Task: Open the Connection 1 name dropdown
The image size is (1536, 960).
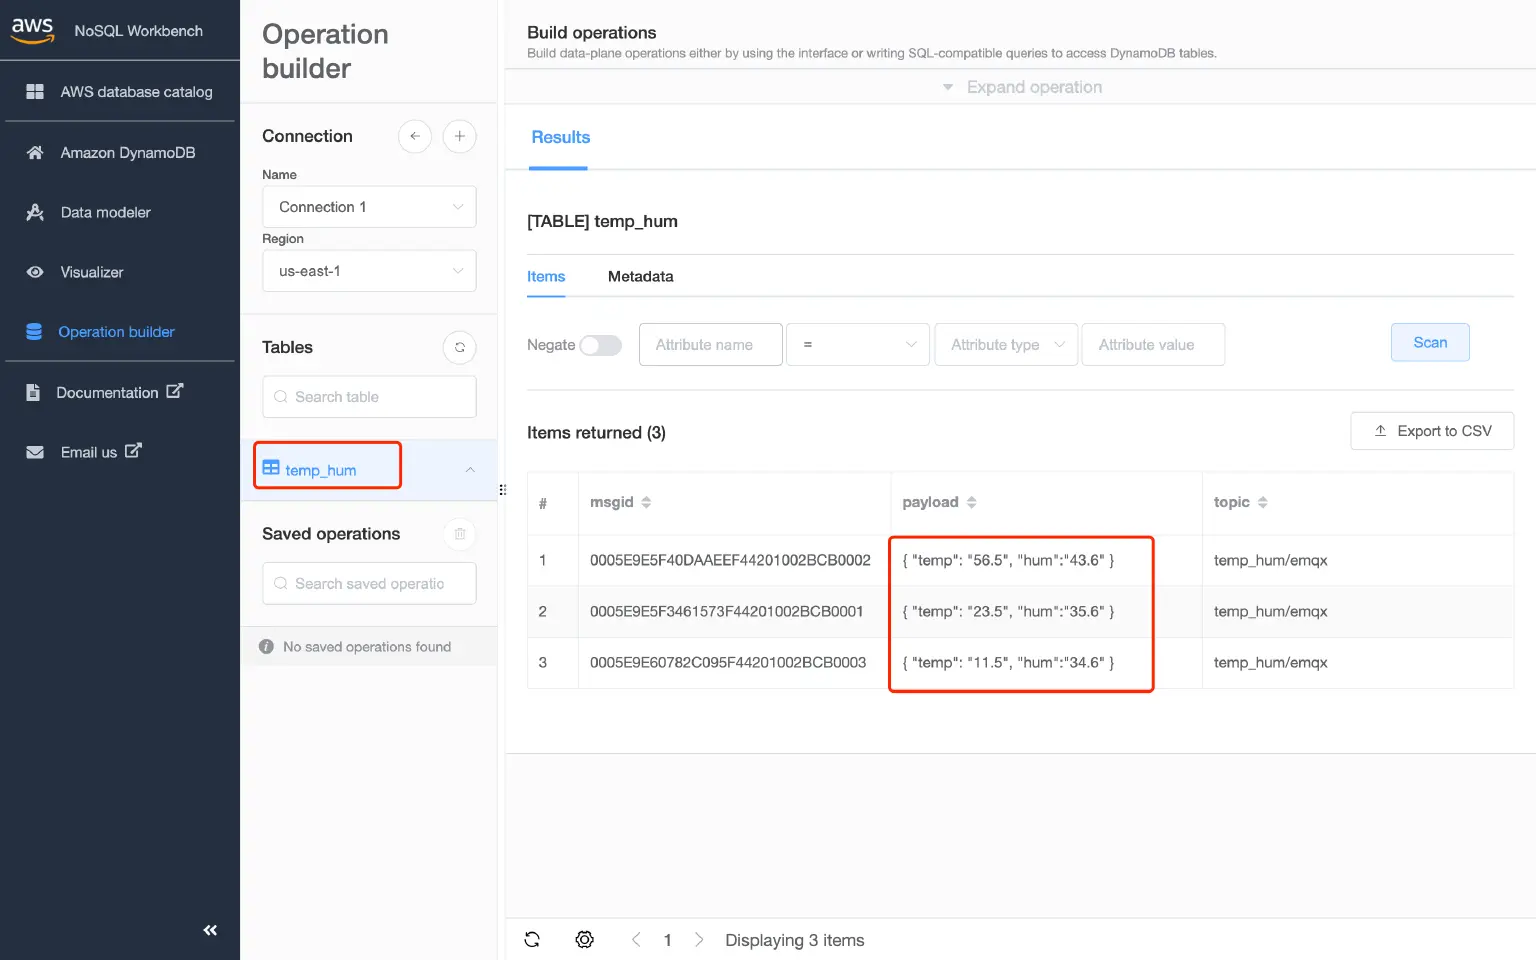Action: tap(369, 207)
